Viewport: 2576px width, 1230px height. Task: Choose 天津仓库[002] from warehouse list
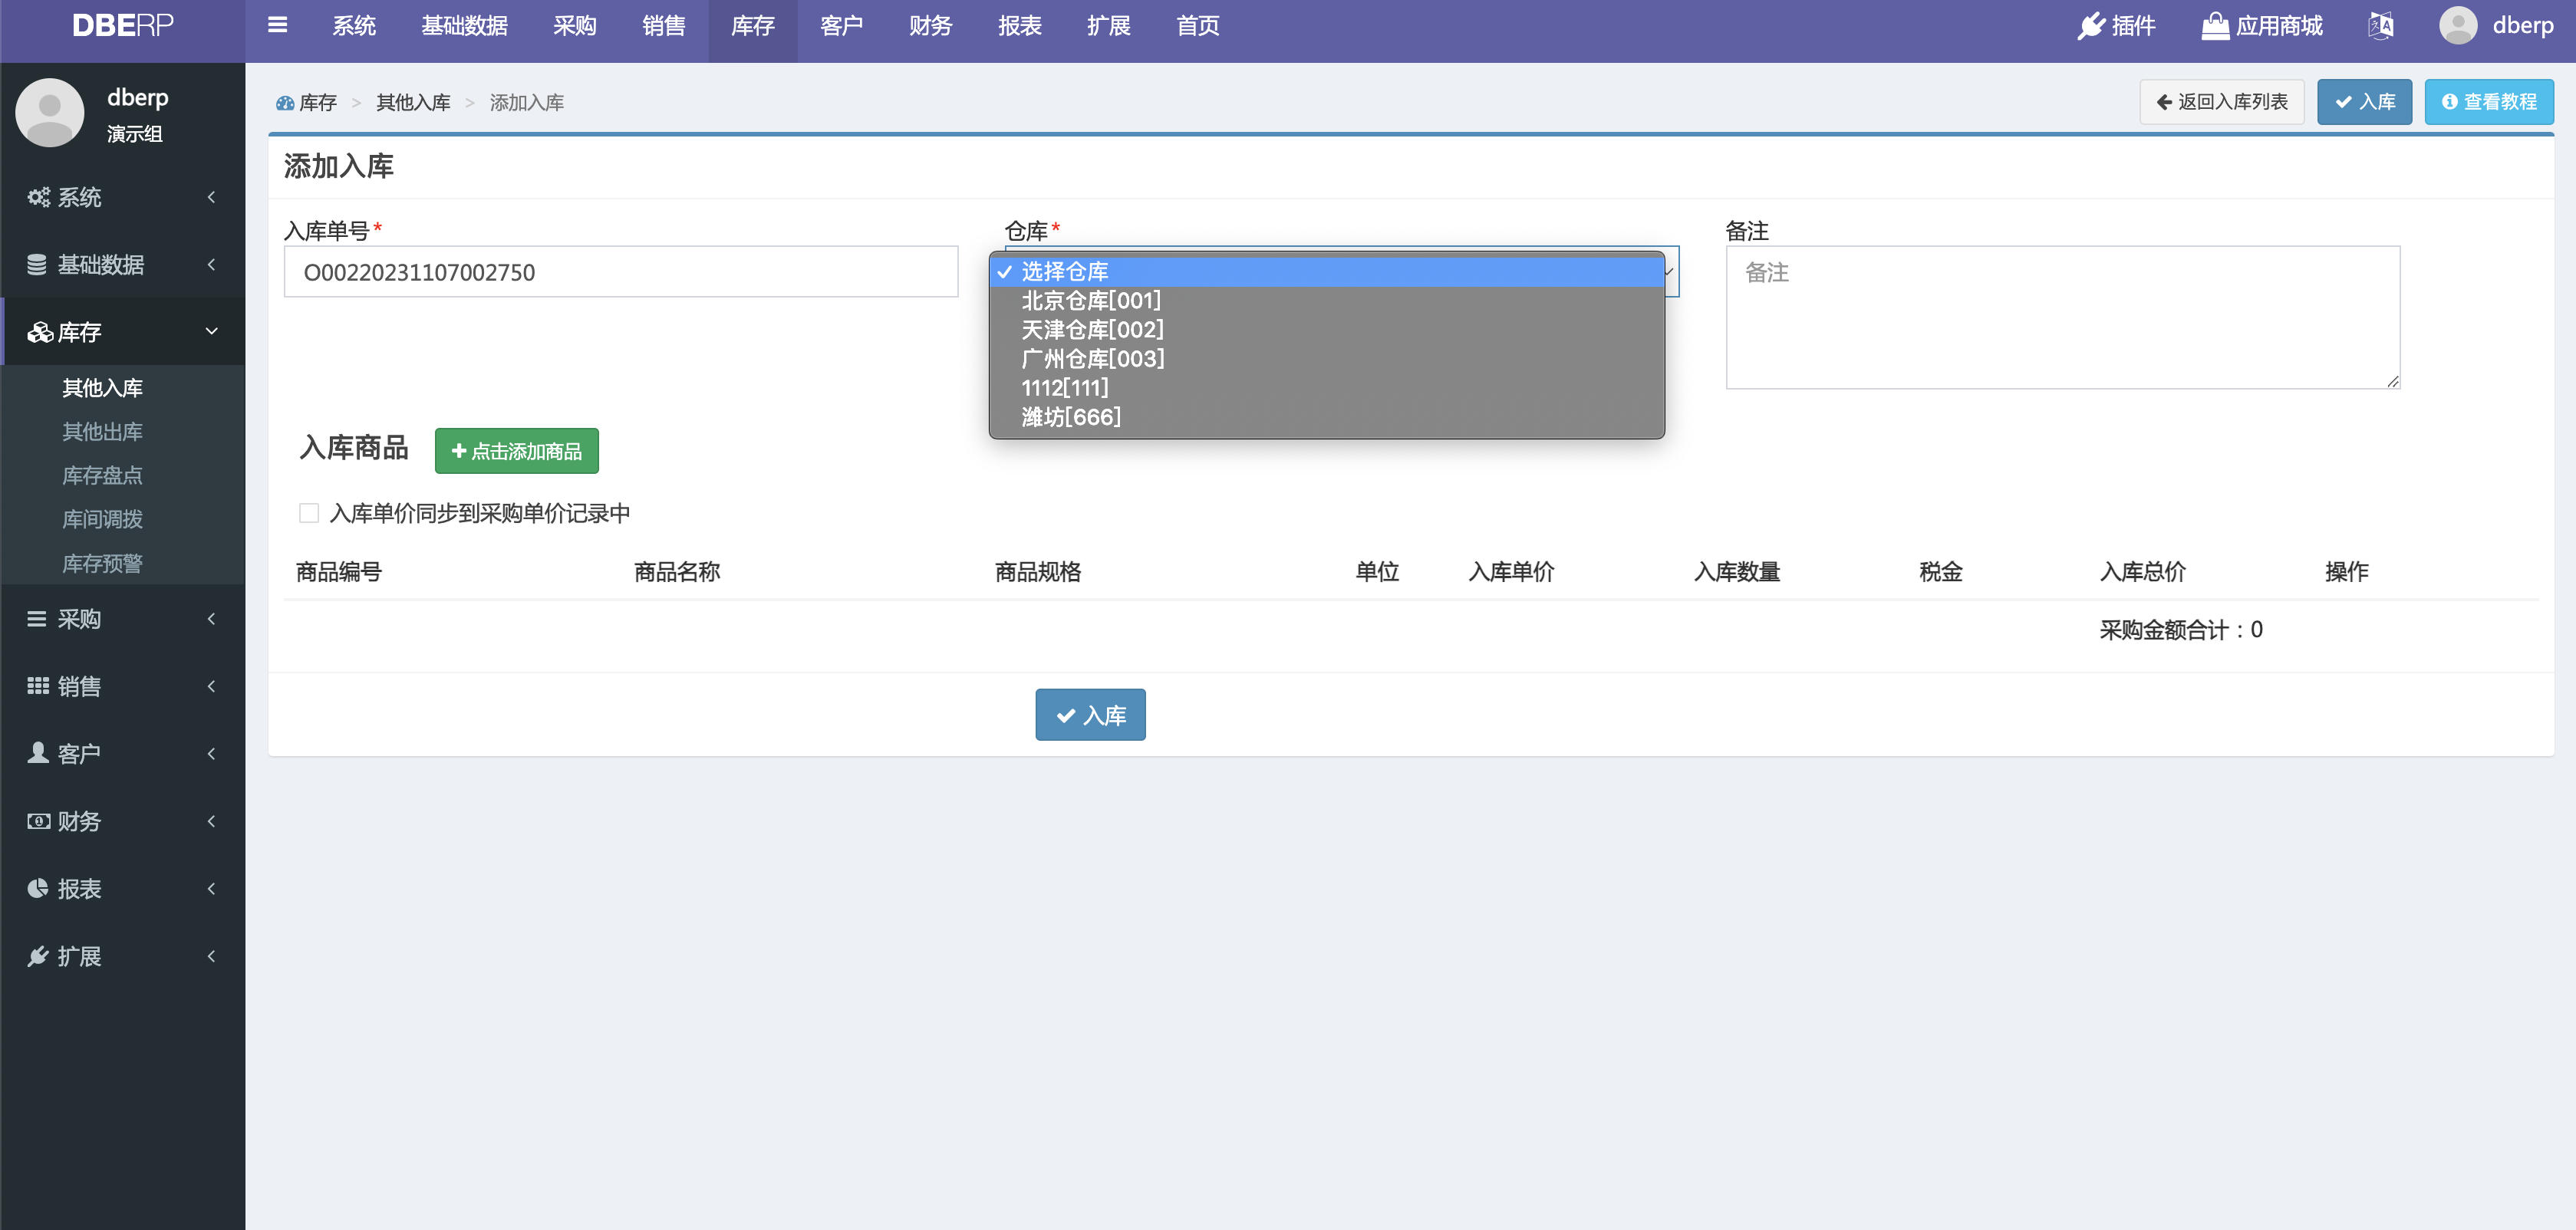(1326, 329)
